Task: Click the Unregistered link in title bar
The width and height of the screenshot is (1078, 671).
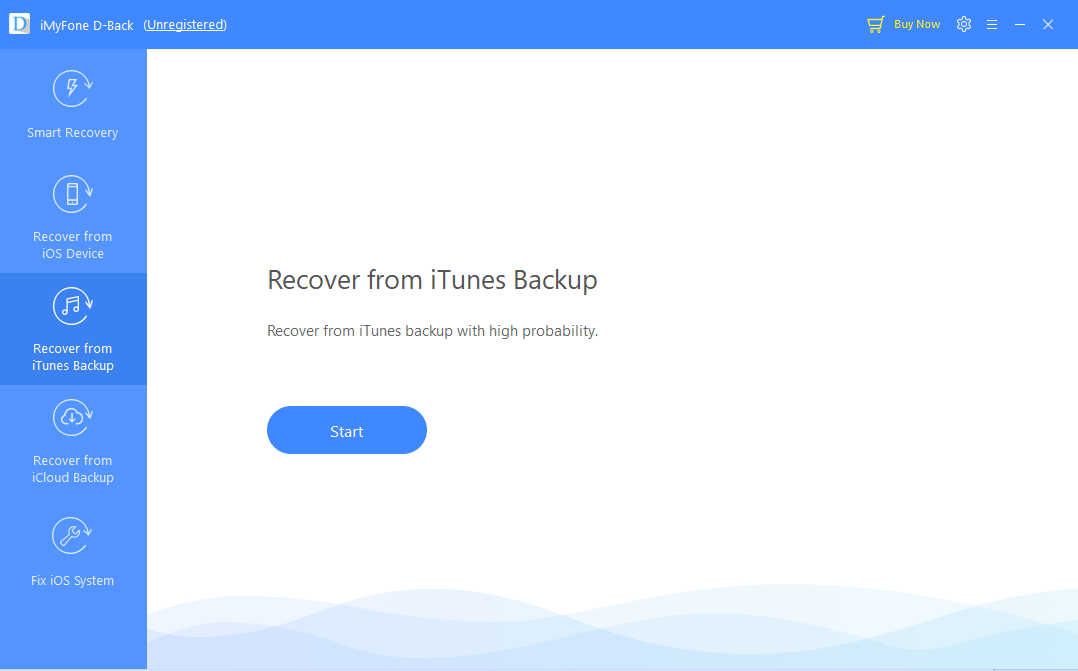Action: click(185, 25)
